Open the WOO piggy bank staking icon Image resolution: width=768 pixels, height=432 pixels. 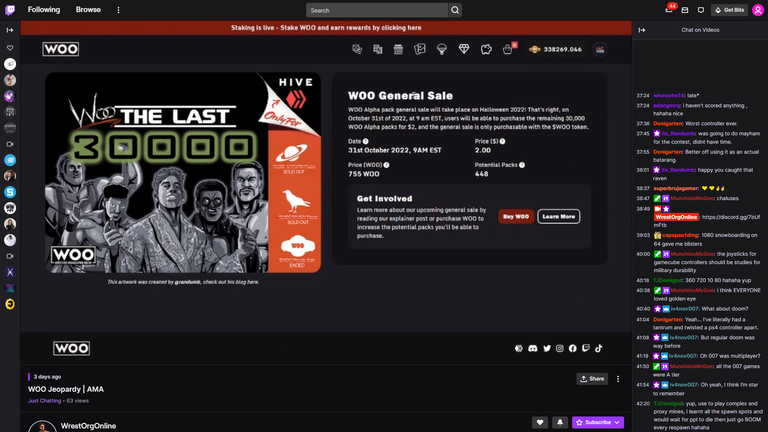[486, 49]
